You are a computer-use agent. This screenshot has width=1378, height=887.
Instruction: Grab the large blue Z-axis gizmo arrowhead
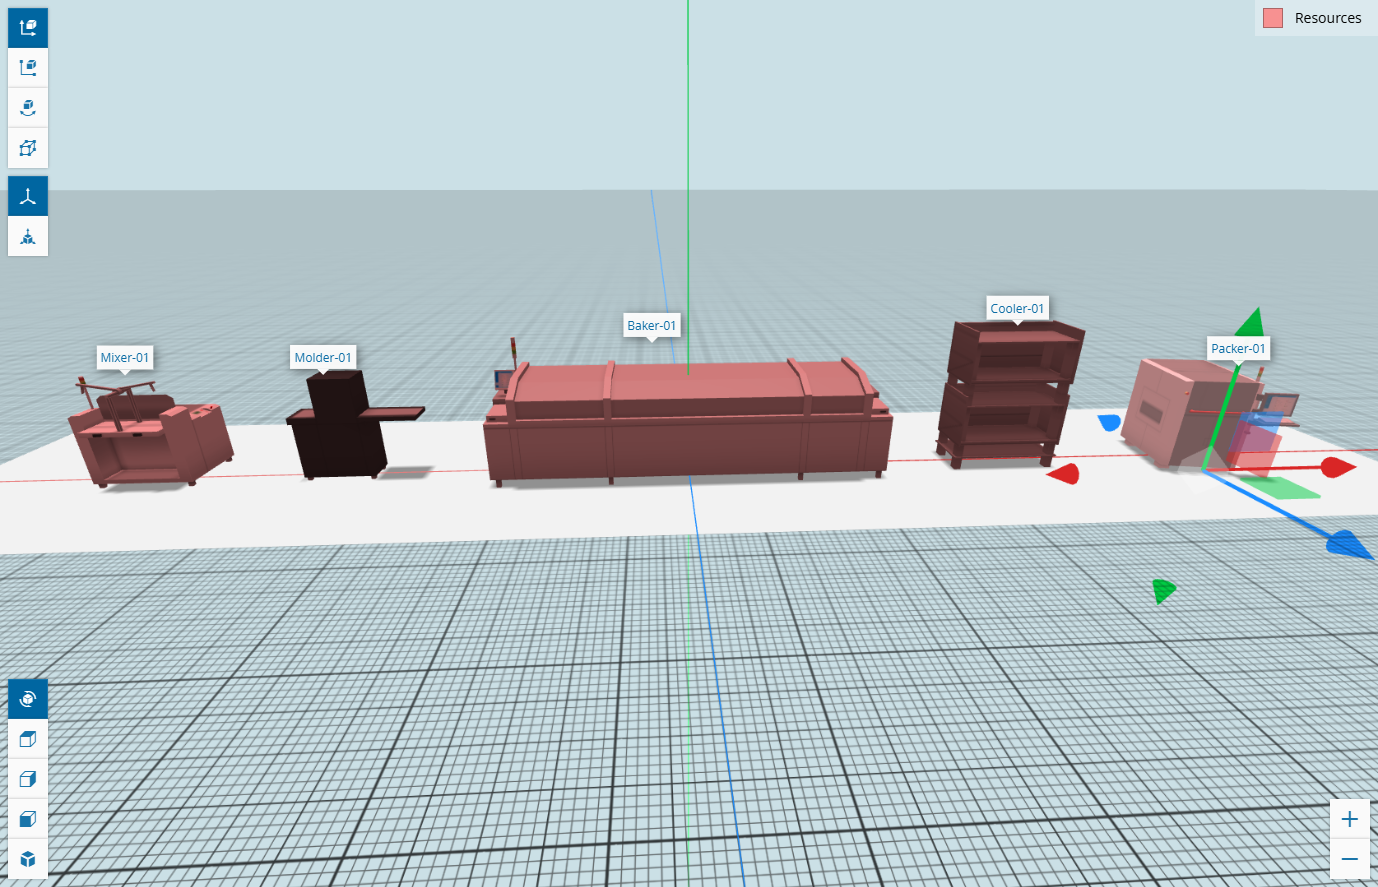coord(1350,544)
